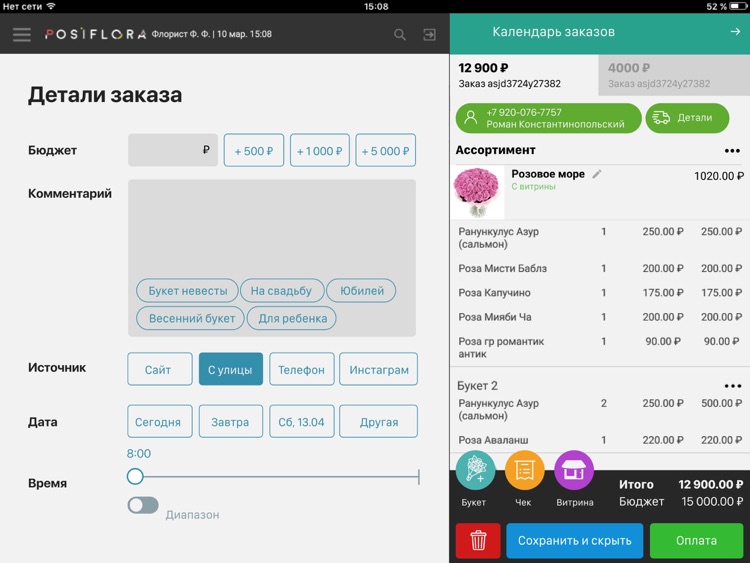Click the time slider handle

(x=135, y=476)
